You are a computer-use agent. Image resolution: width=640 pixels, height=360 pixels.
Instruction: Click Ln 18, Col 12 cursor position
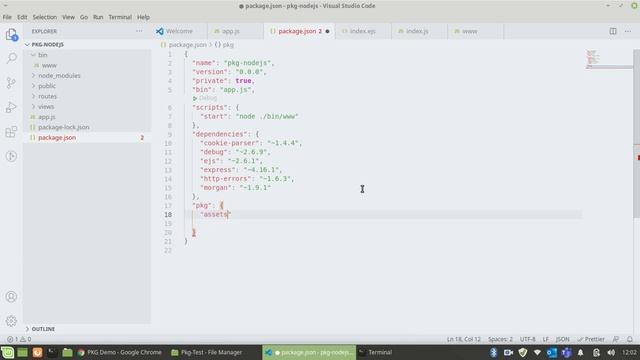tap(464, 339)
